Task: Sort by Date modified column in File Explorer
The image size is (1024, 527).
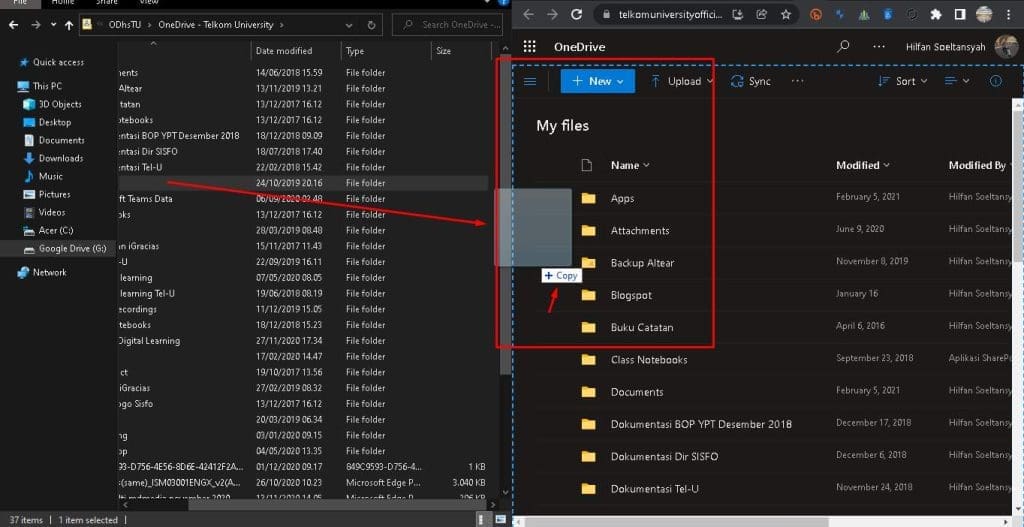Action: [x=284, y=50]
